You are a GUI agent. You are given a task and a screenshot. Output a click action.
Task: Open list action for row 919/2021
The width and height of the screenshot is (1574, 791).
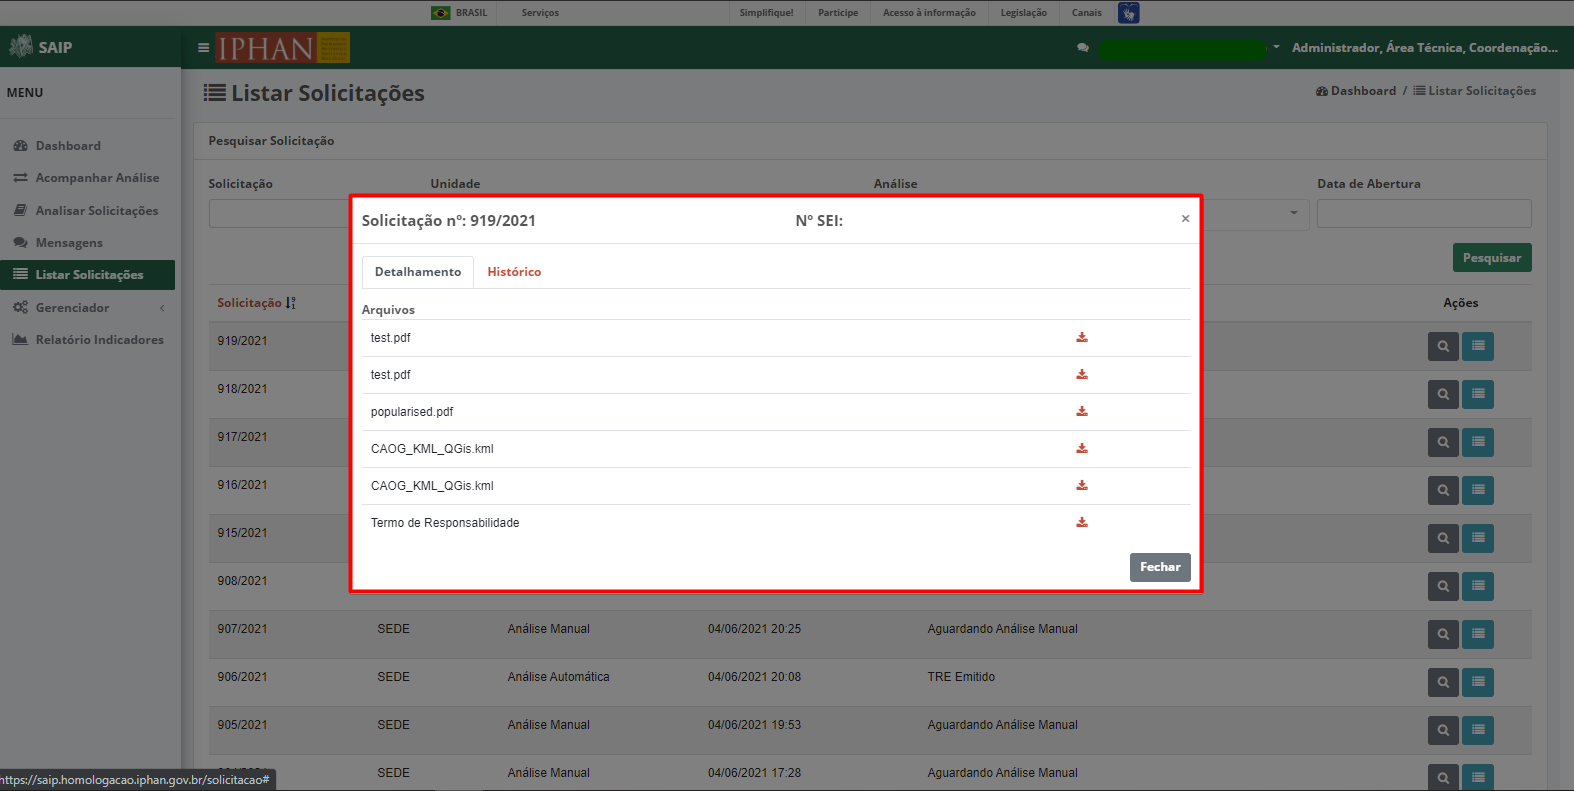click(x=1478, y=347)
